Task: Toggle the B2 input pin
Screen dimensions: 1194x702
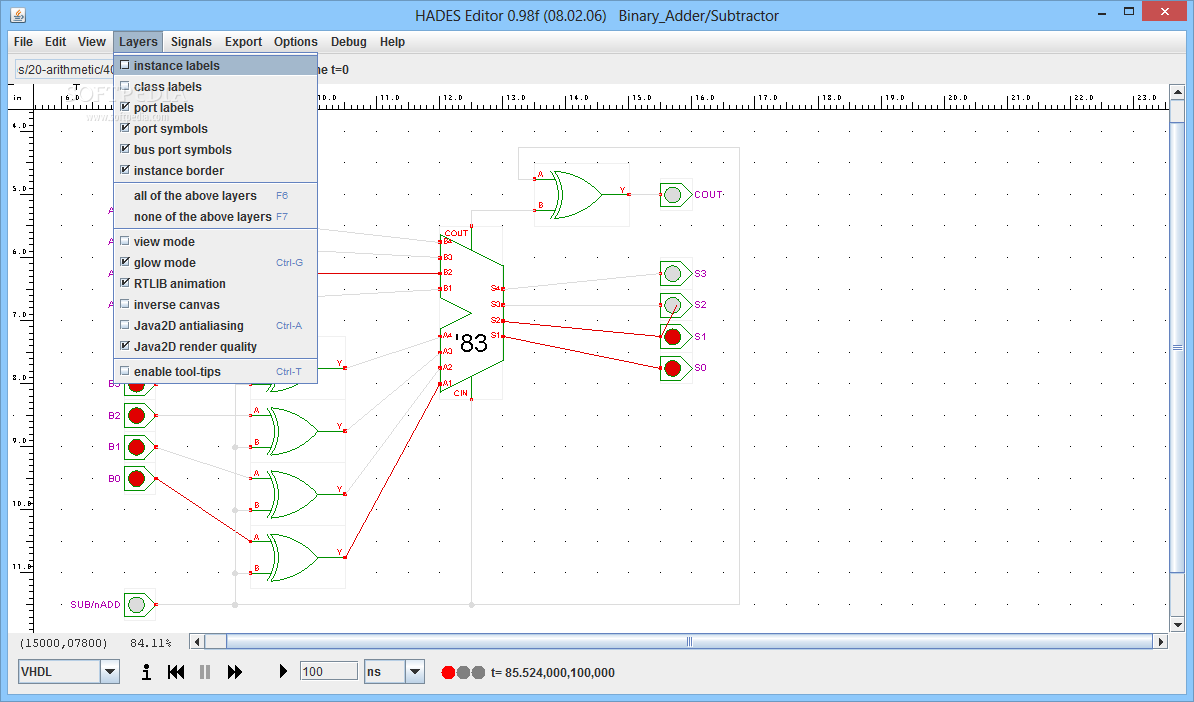Action: pyautogui.click(x=140, y=416)
